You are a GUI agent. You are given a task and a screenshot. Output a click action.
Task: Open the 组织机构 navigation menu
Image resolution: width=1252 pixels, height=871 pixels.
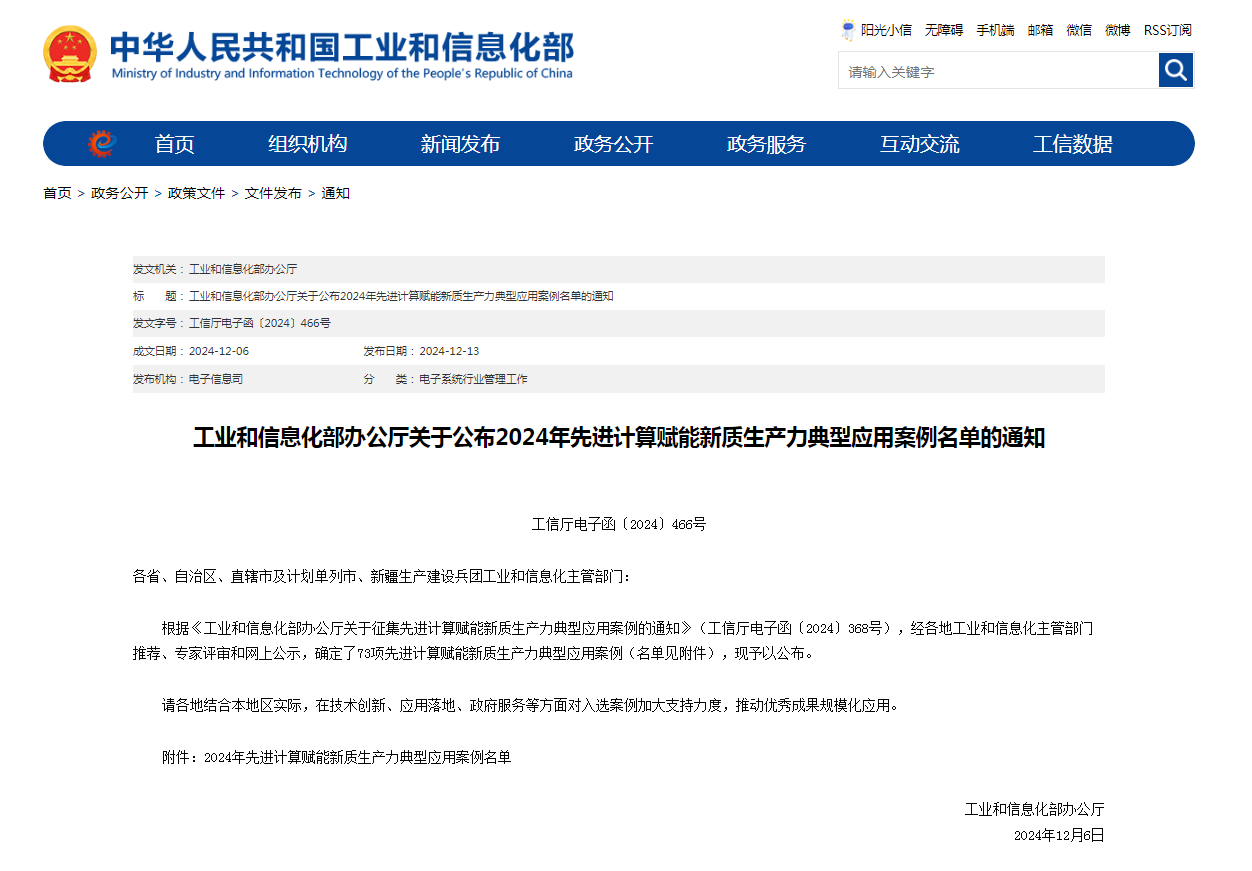(x=307, y=144)
